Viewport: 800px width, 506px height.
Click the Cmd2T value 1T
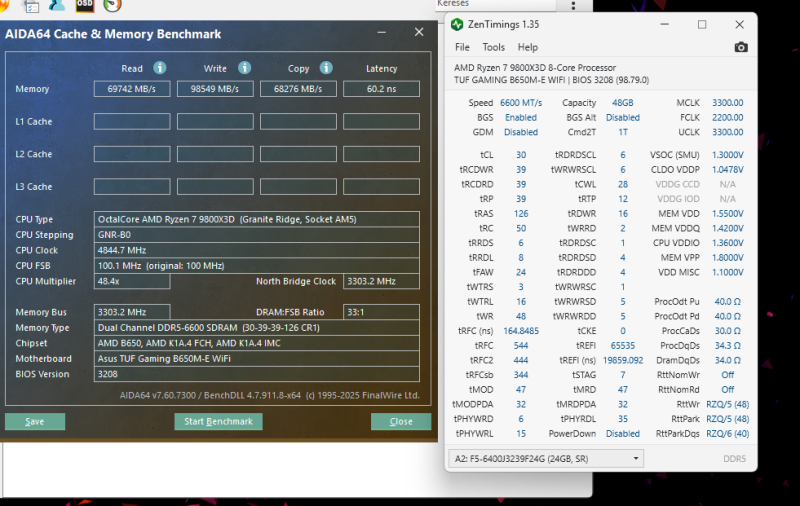(622, 132)
